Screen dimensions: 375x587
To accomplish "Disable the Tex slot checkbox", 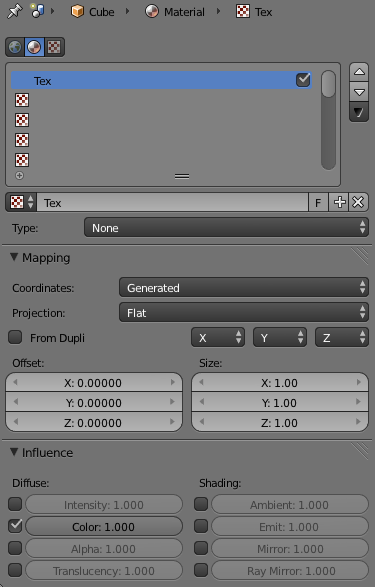I will 303,80.
